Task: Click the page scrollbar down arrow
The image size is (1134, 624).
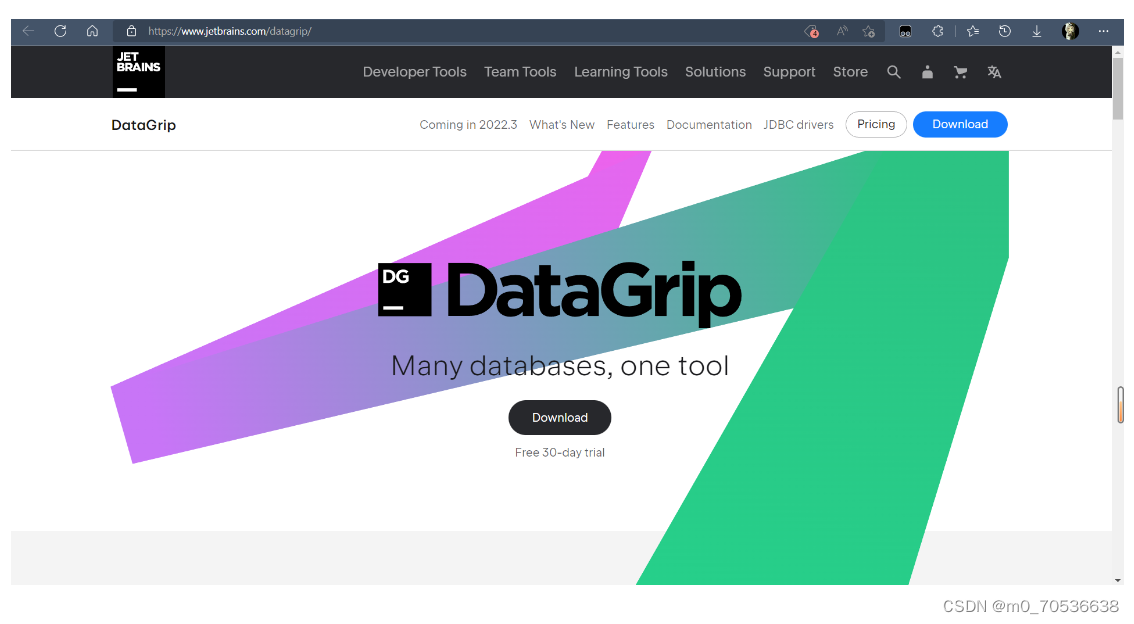Action: coord(1118,579)
